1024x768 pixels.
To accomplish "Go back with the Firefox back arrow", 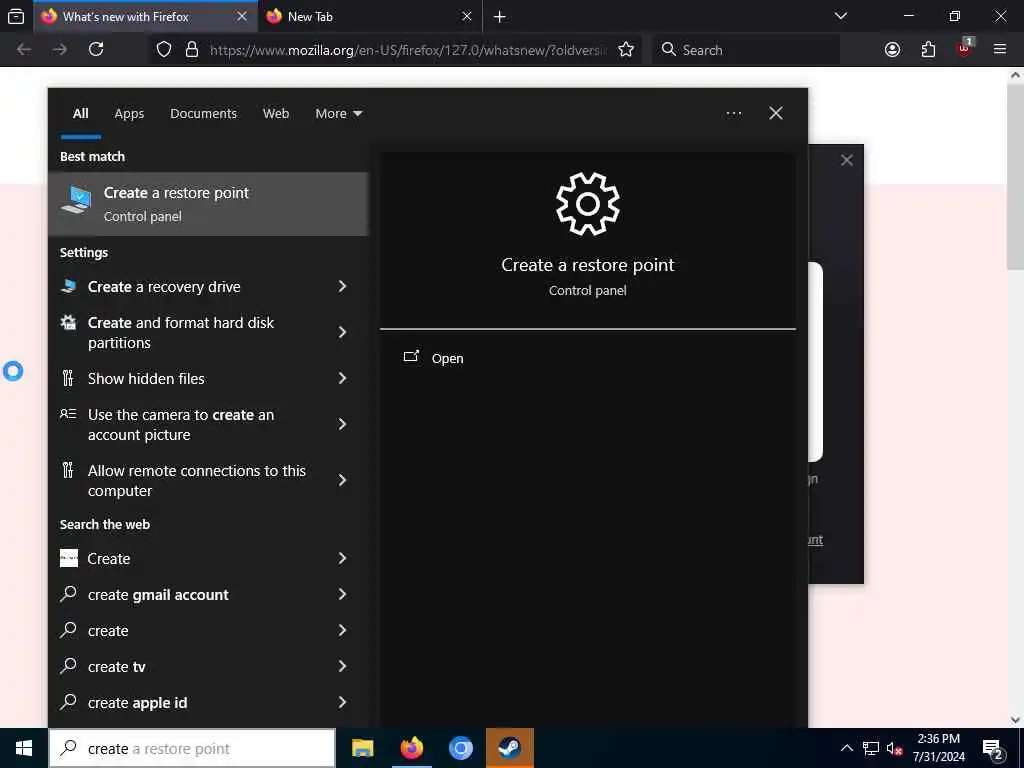I will pos(24,49).
